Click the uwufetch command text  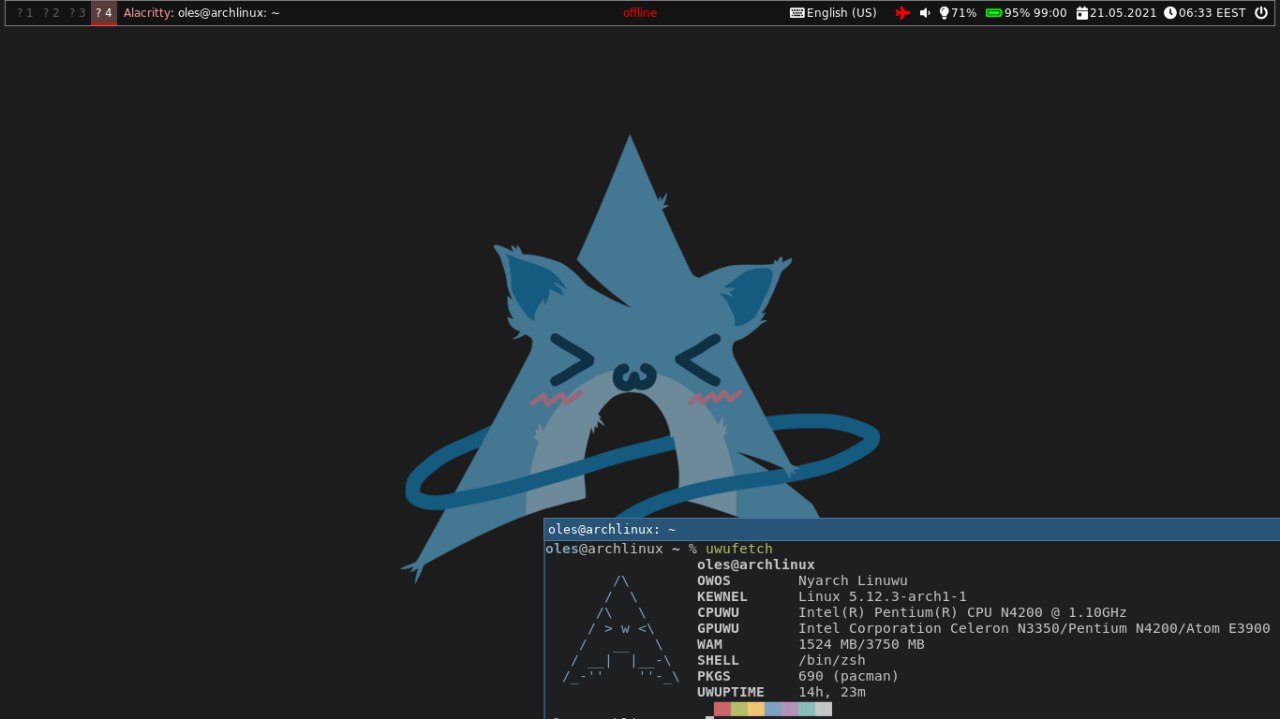coord(739,549)
